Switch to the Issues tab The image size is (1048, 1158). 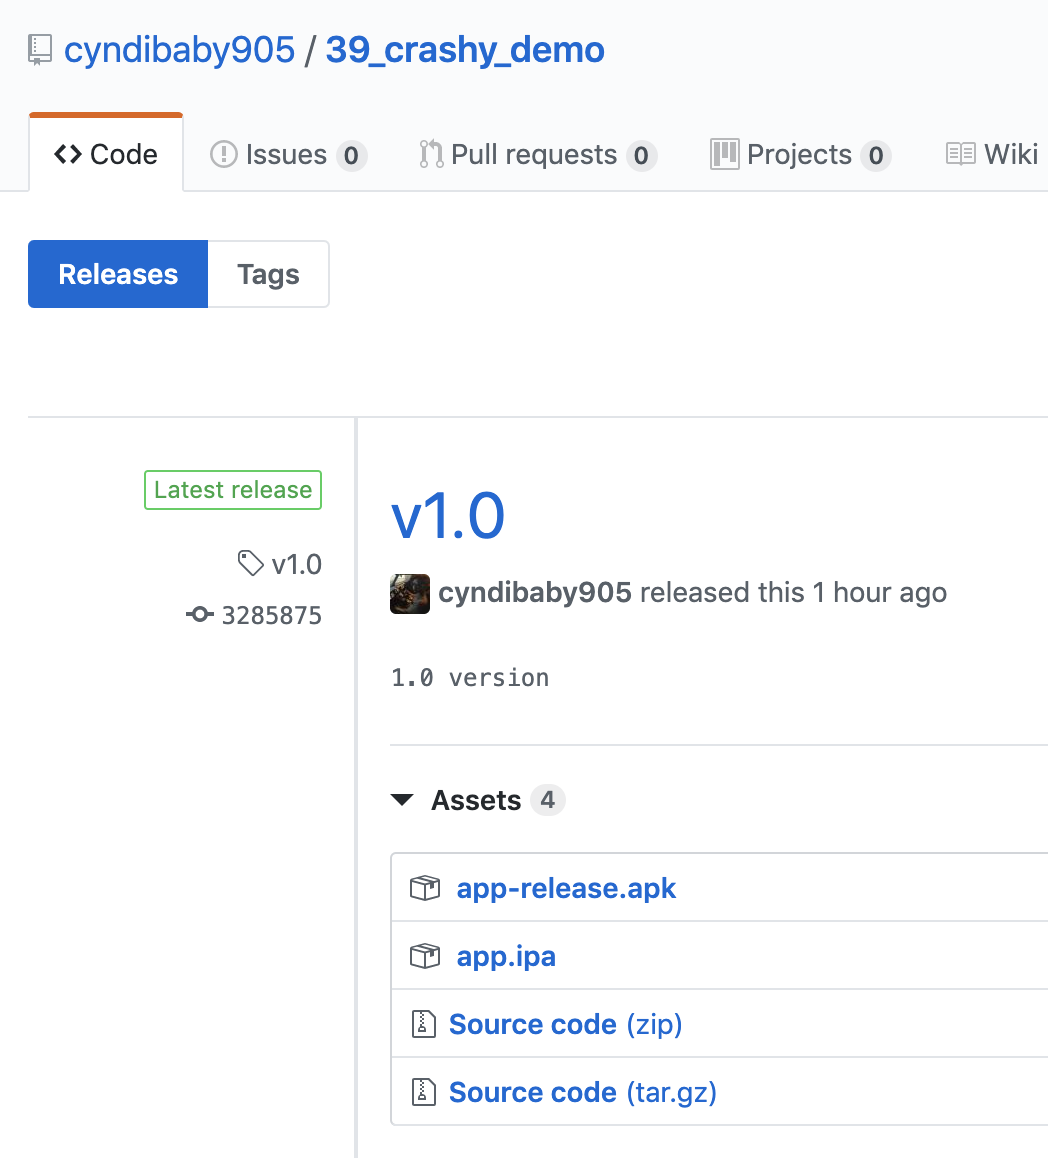pyautogui.click(x=287, y=155)
